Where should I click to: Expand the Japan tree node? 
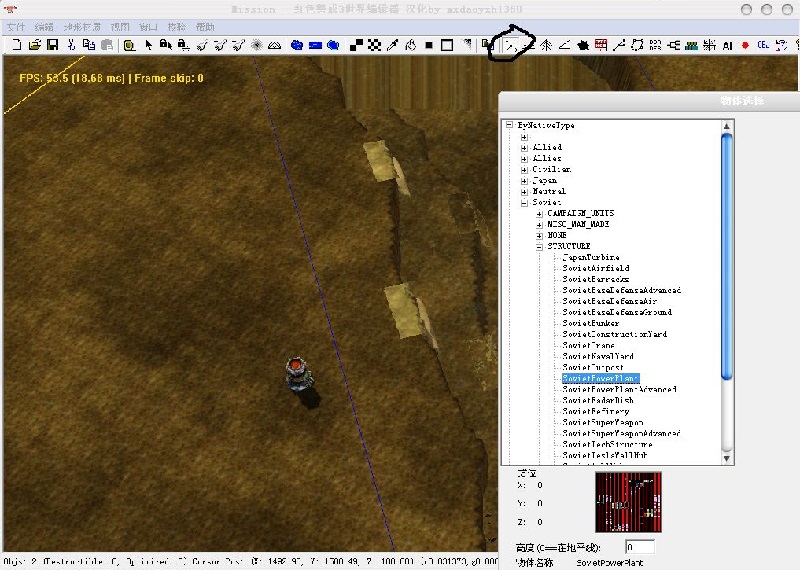[x=524, y=181]
